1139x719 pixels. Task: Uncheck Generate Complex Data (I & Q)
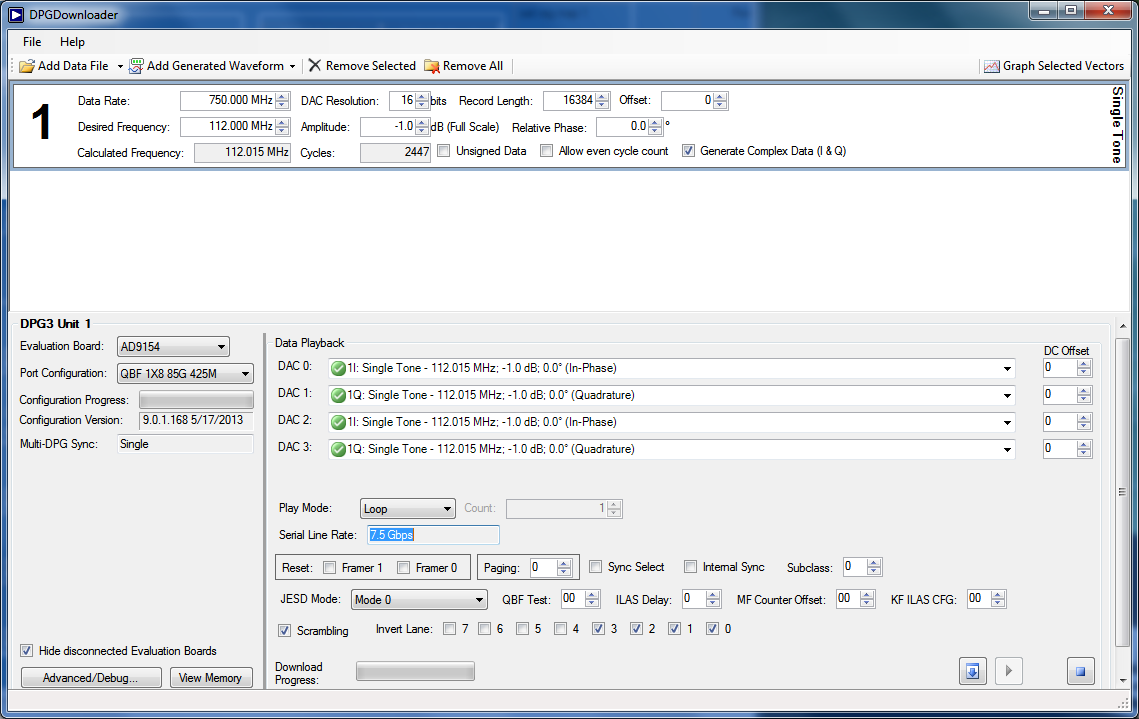tap(688, 151)
